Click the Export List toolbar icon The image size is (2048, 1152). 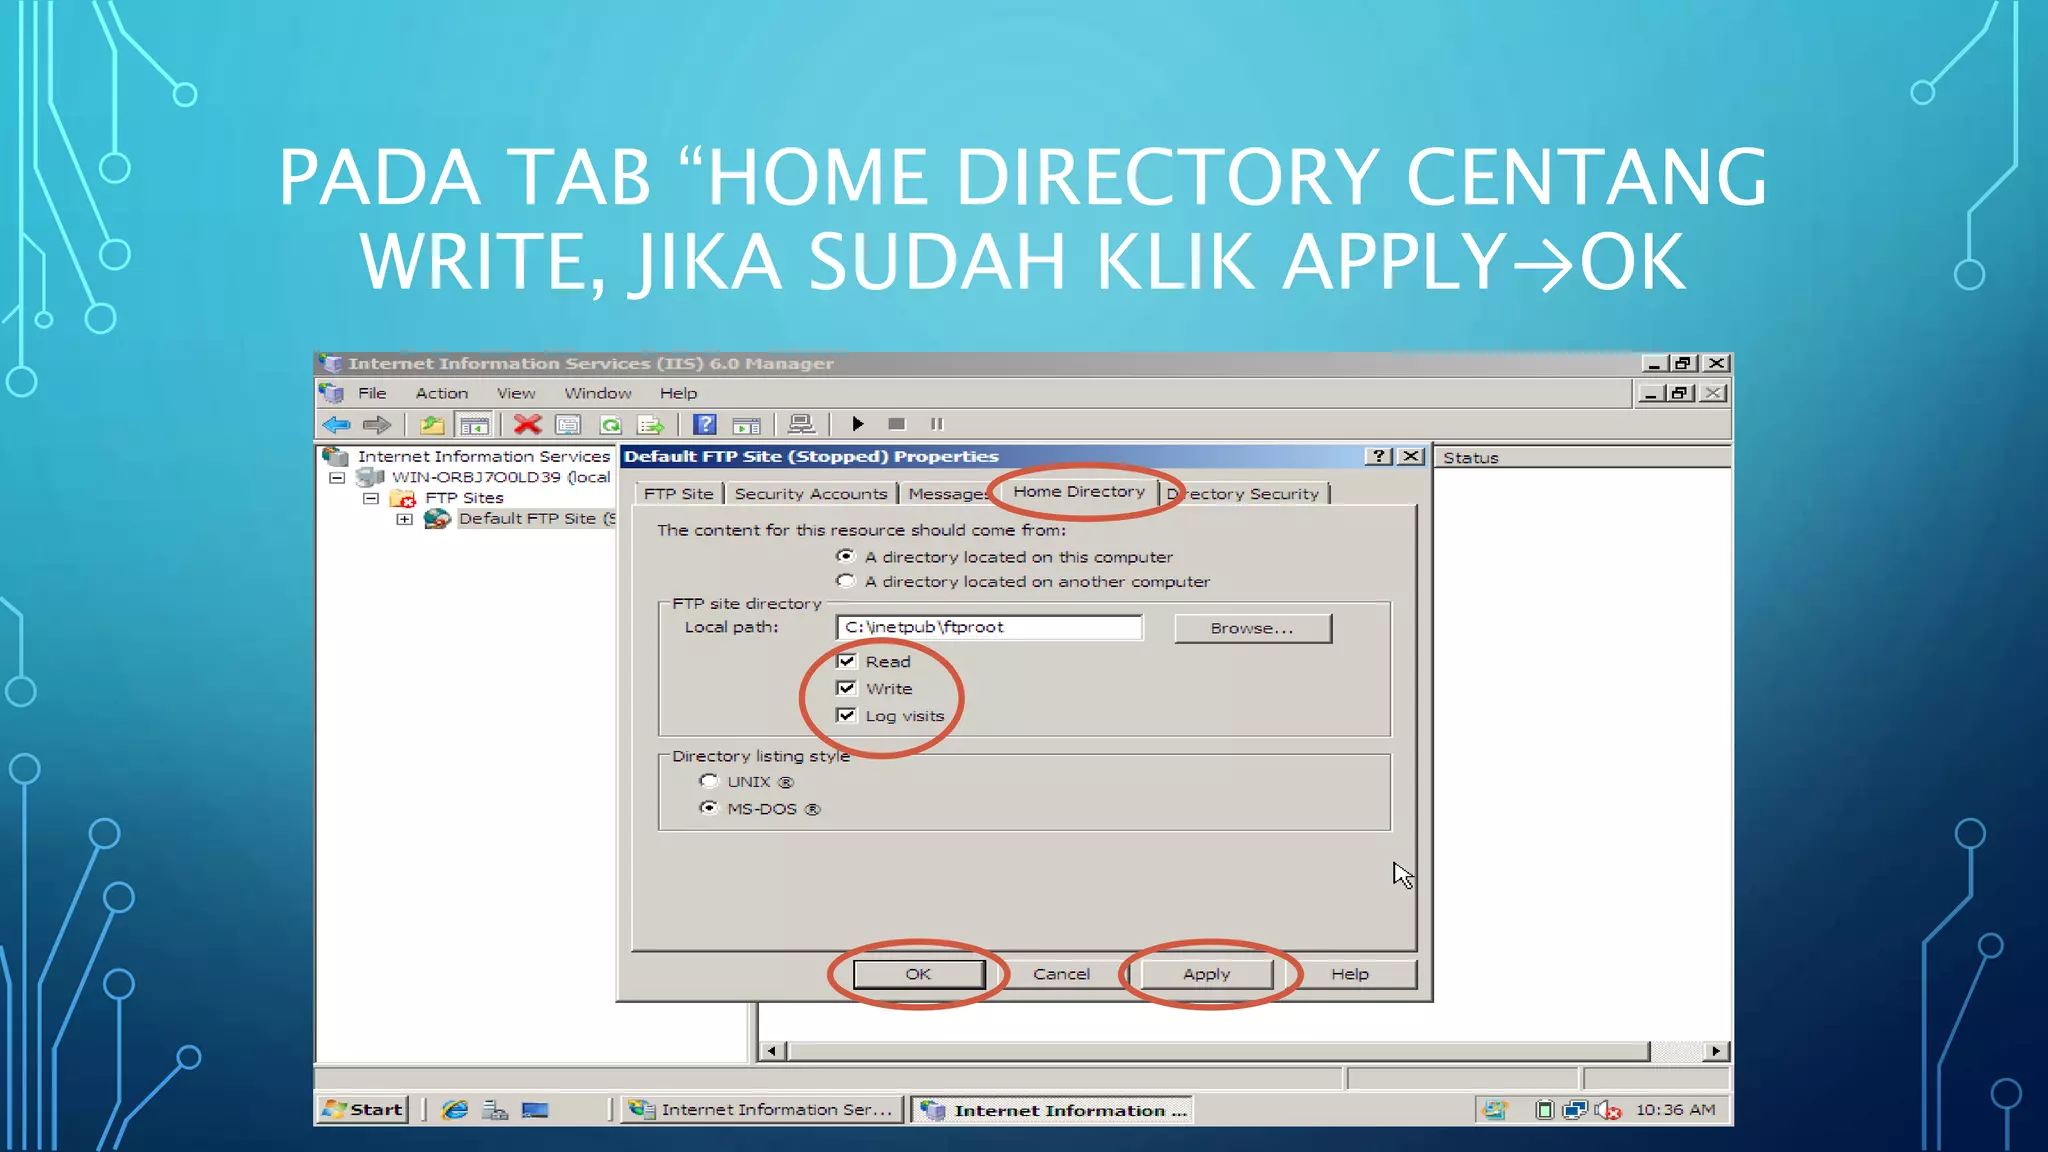651,425
